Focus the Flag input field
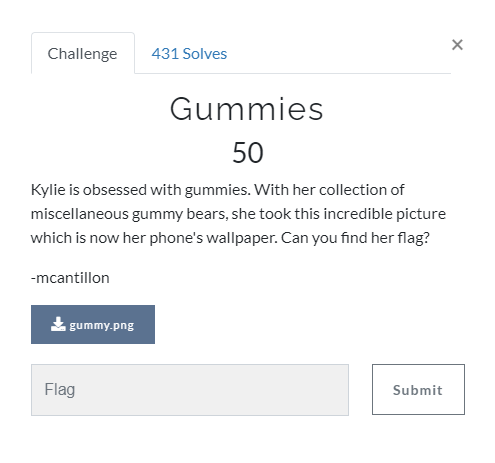 (190, 390)
